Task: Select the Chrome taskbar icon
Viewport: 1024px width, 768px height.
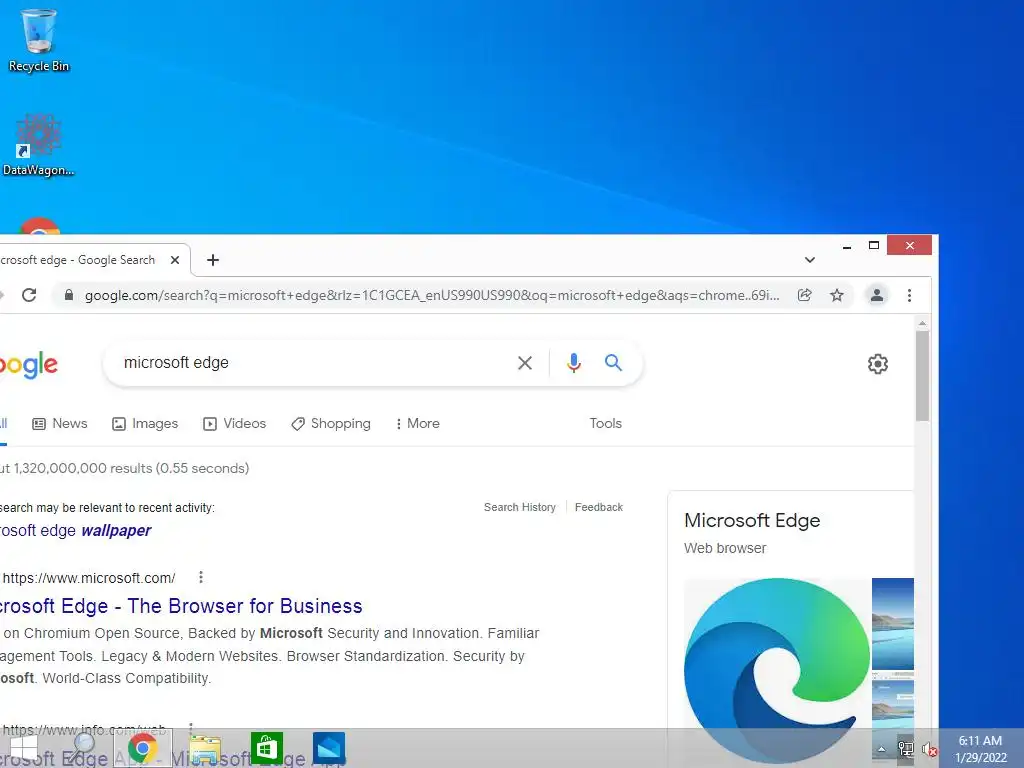Action: [x=143, y=748]
